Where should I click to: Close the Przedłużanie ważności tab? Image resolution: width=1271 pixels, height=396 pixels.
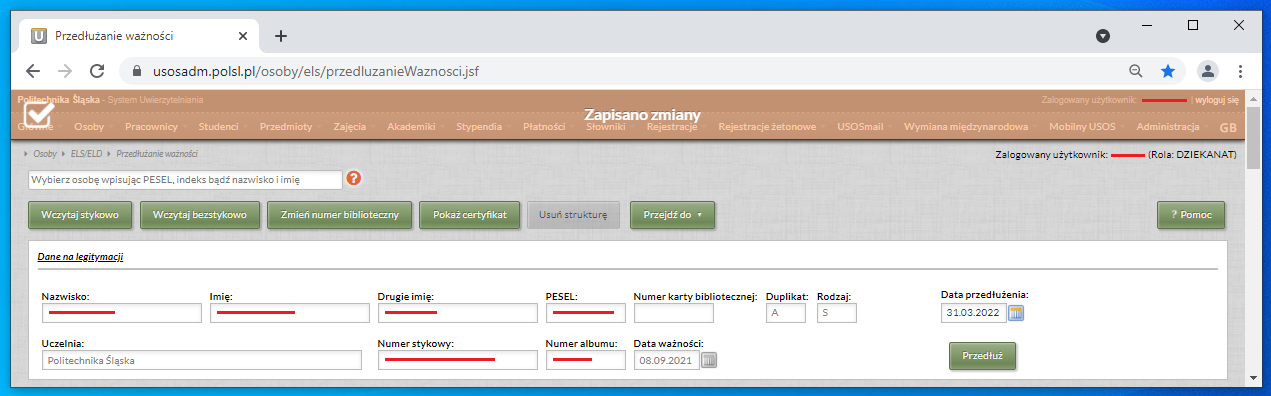(x=242, y=36)
